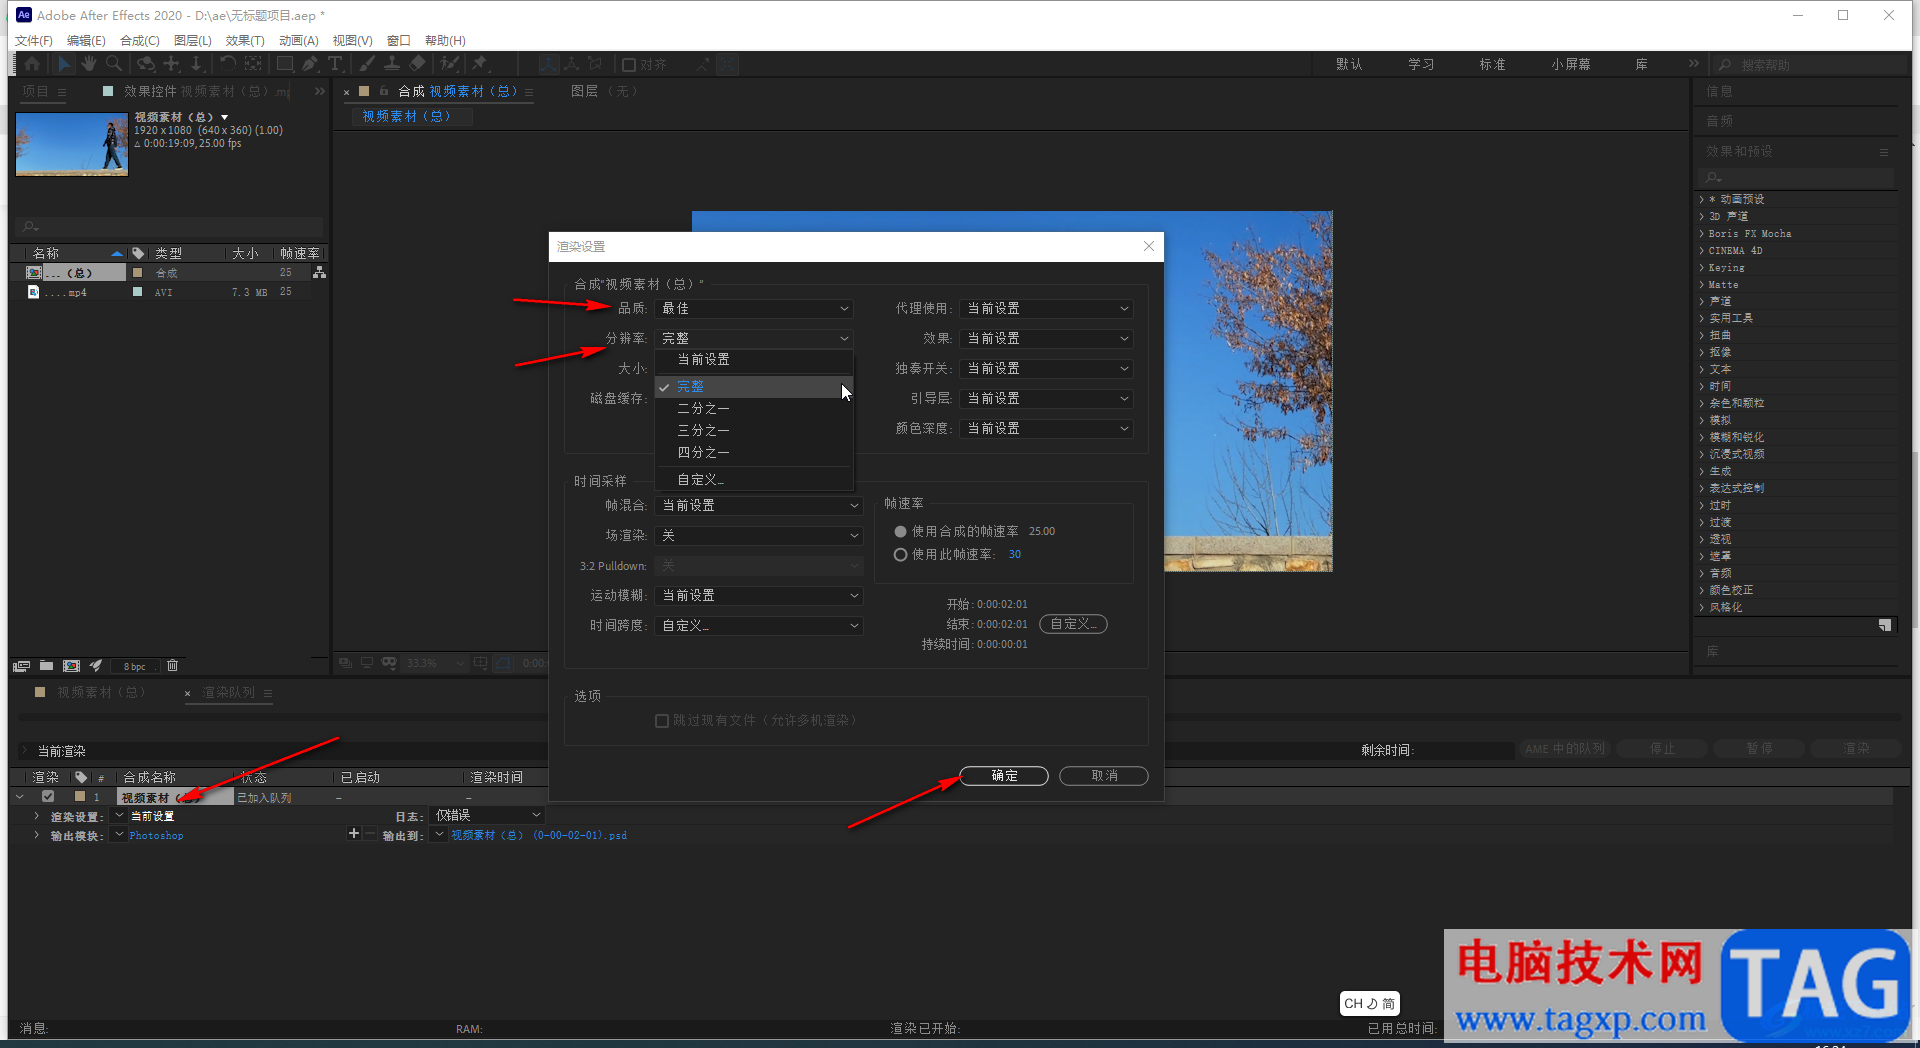The width and height of the screenshot is (1920, 1048).
Task: Open the 场渲染 dropdown
Action: (759, 536)
